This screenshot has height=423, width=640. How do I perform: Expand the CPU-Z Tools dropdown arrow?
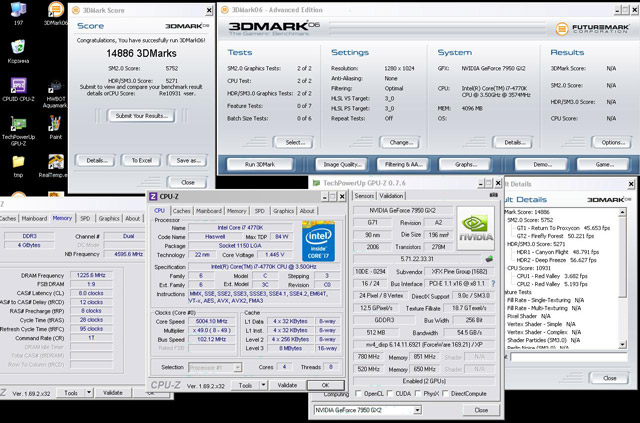[x=262, y=384]
